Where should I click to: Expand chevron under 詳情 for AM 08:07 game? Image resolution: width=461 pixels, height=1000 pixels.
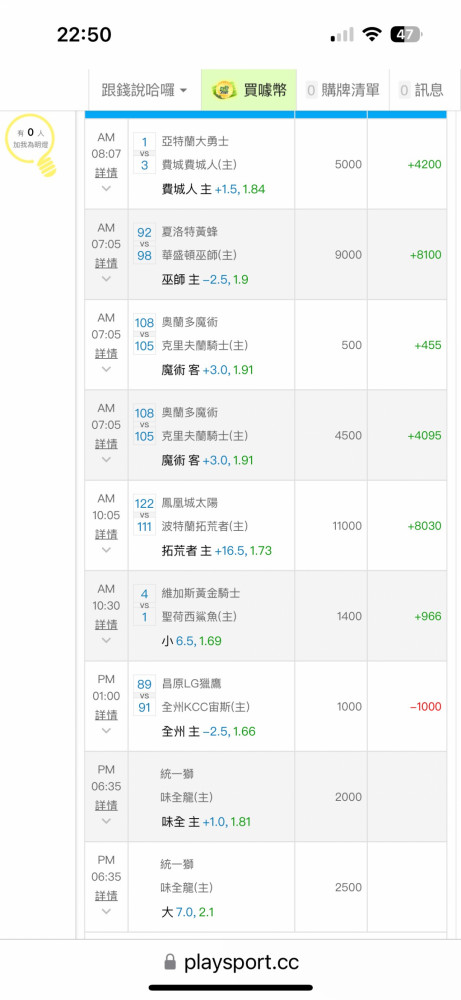tap(106, 188)
